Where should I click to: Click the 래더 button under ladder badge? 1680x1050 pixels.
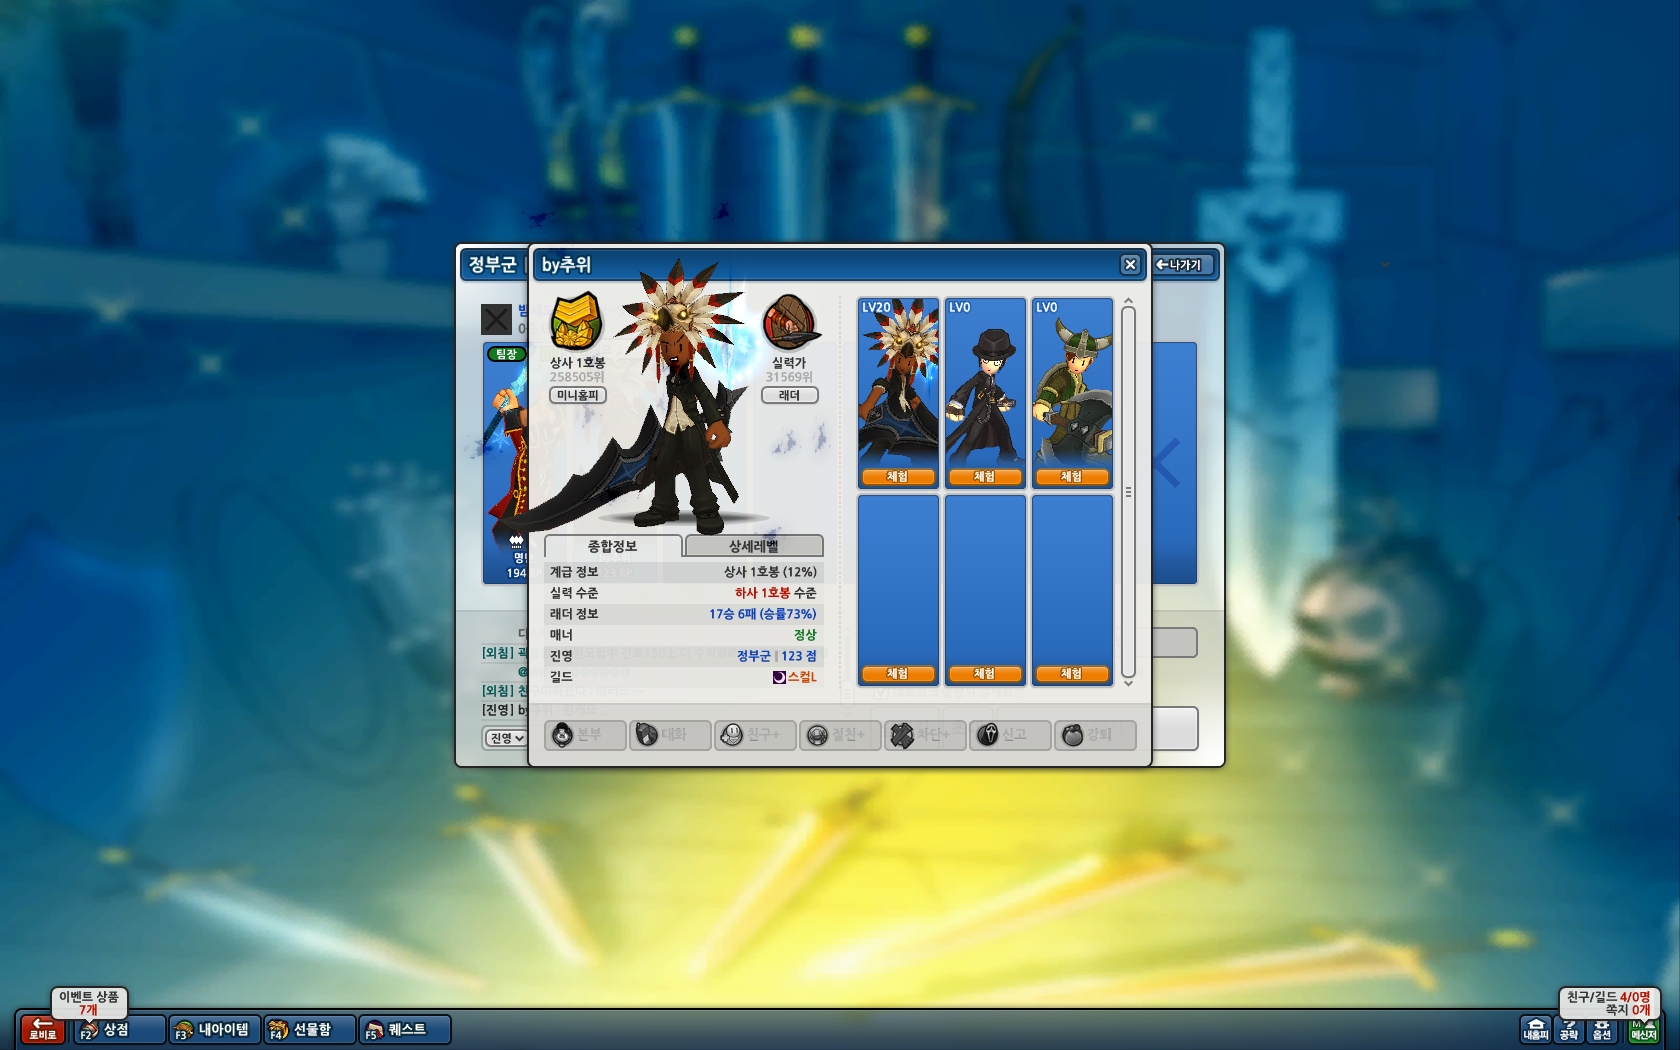point(790,395)
